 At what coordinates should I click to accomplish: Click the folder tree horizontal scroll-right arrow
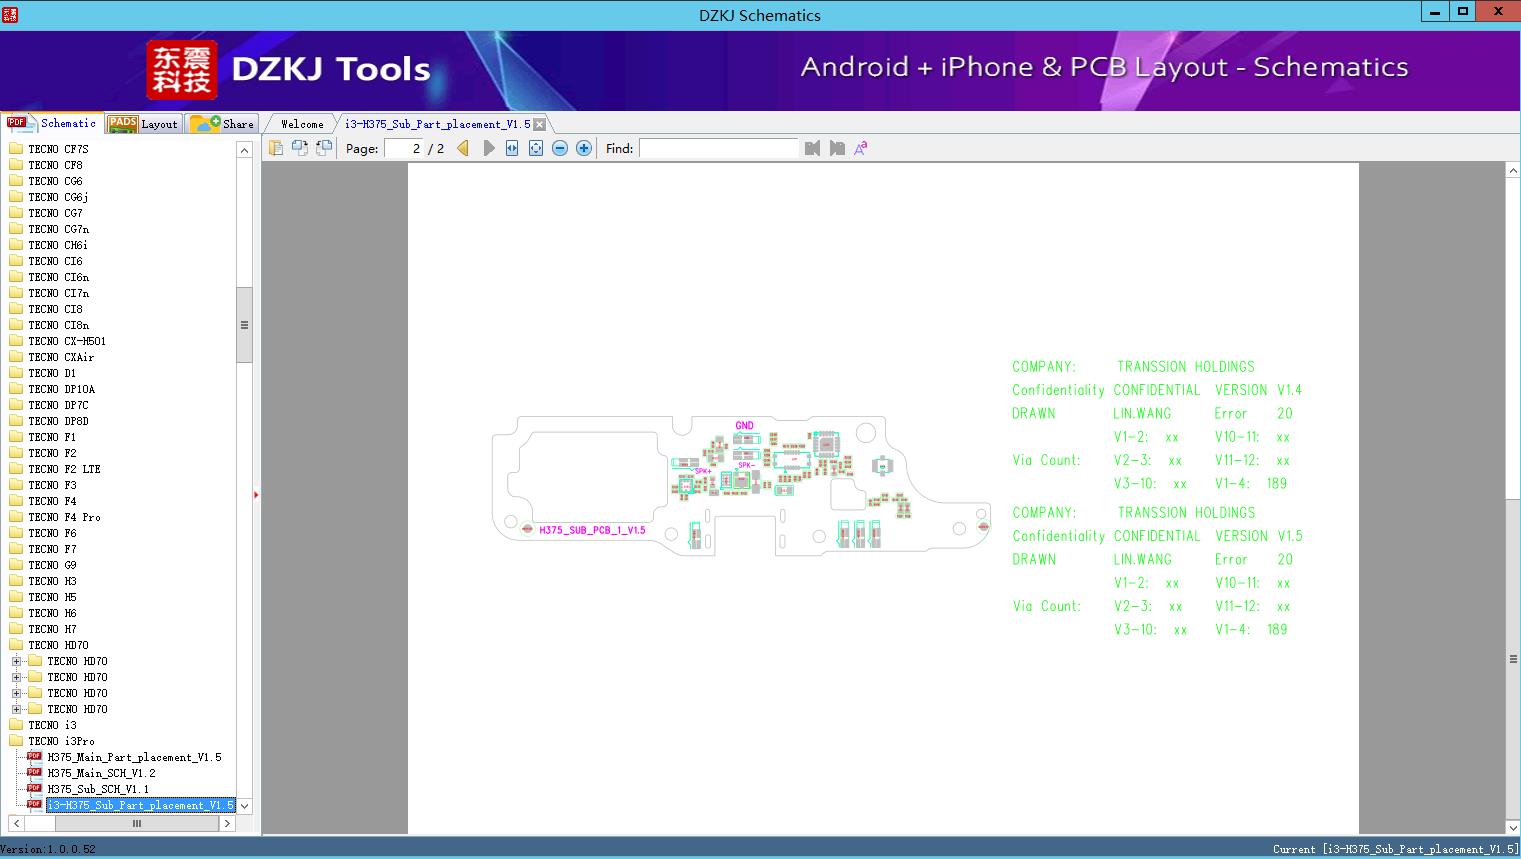pyautogui.click(x=228, y=823)
